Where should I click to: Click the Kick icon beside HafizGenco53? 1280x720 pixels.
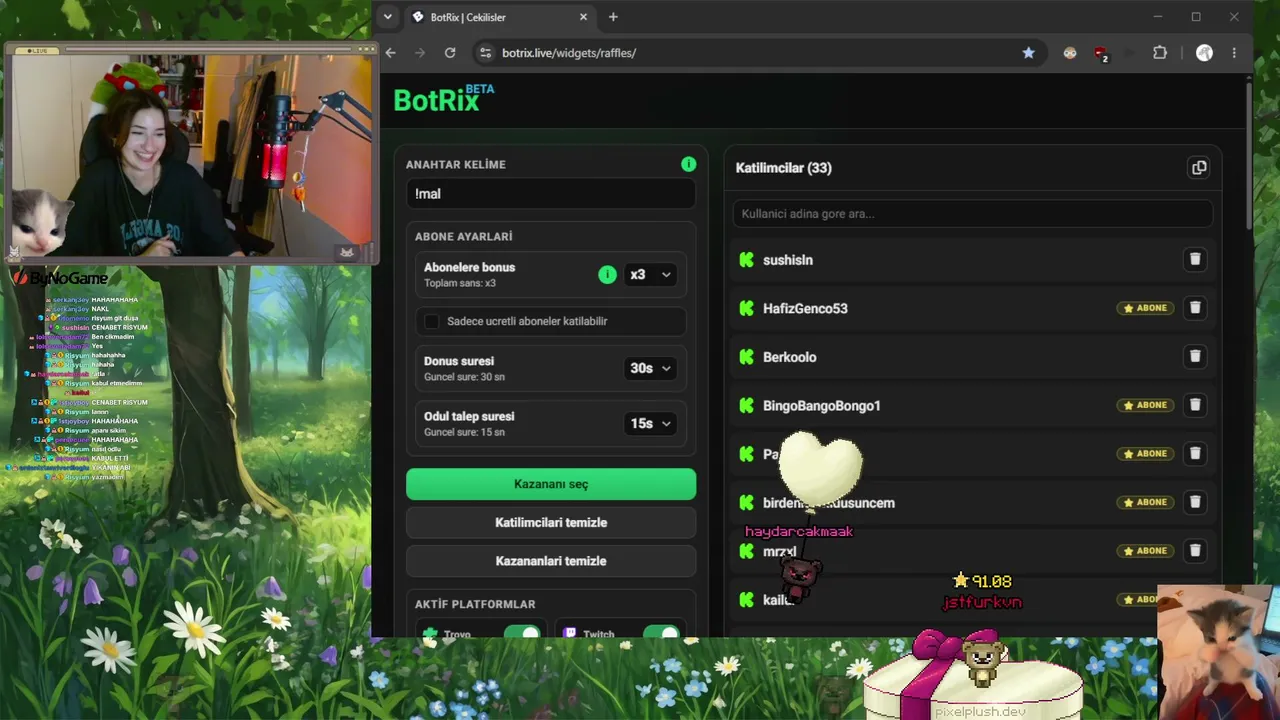pyautogui.click(x=746, y=308)
